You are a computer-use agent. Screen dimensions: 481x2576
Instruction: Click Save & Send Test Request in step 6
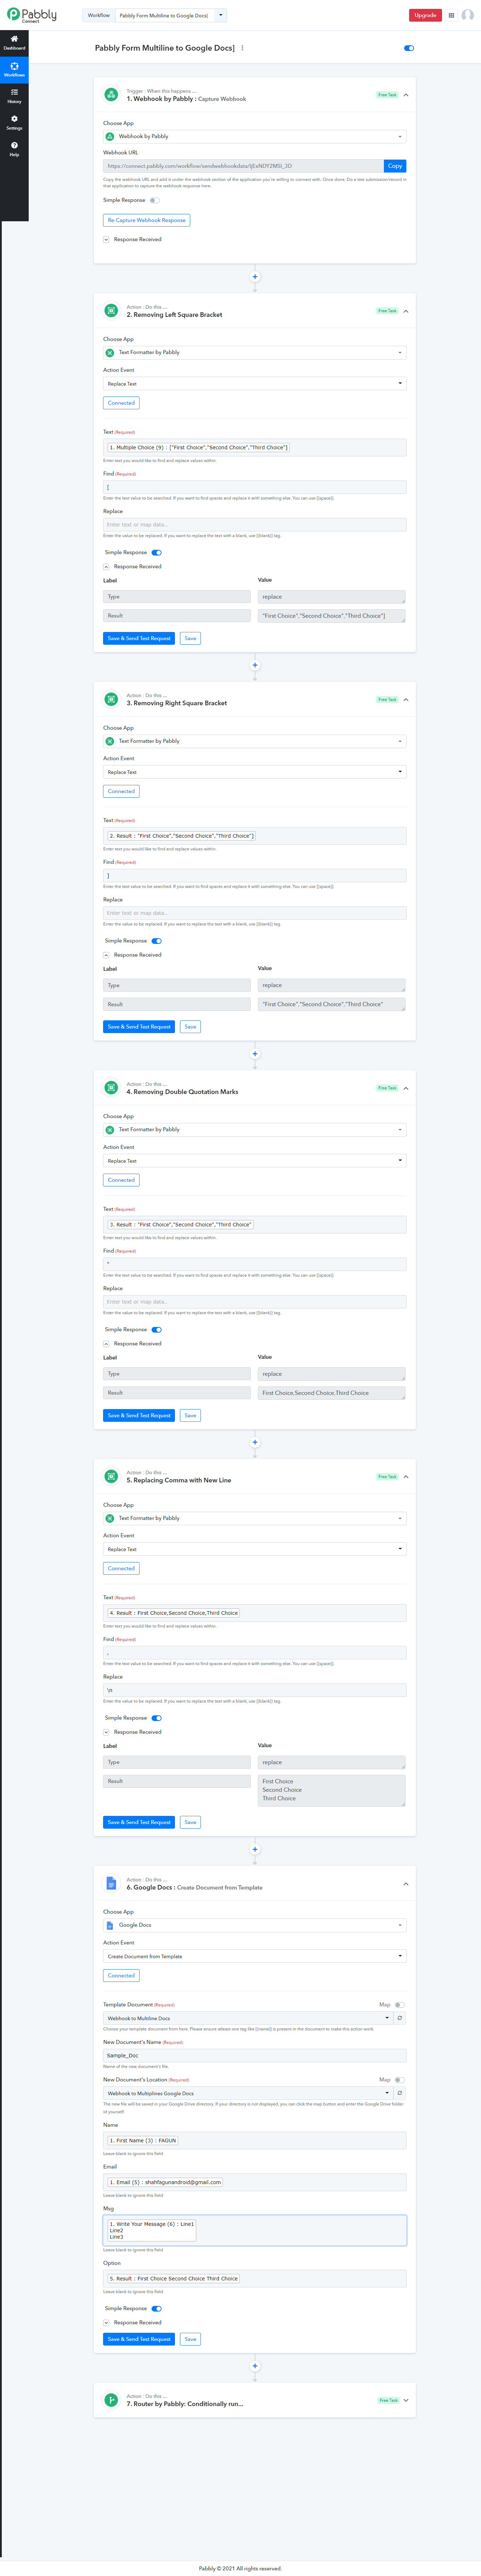click(139, 2339)
